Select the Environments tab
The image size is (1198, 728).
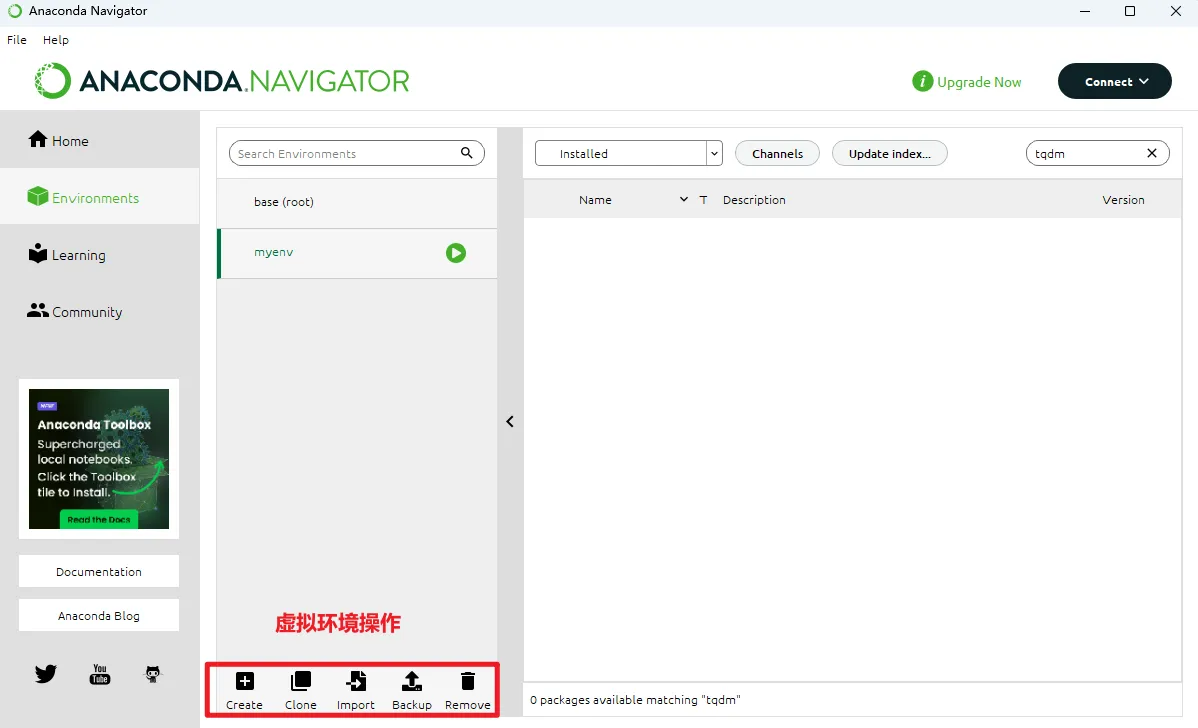99,197
